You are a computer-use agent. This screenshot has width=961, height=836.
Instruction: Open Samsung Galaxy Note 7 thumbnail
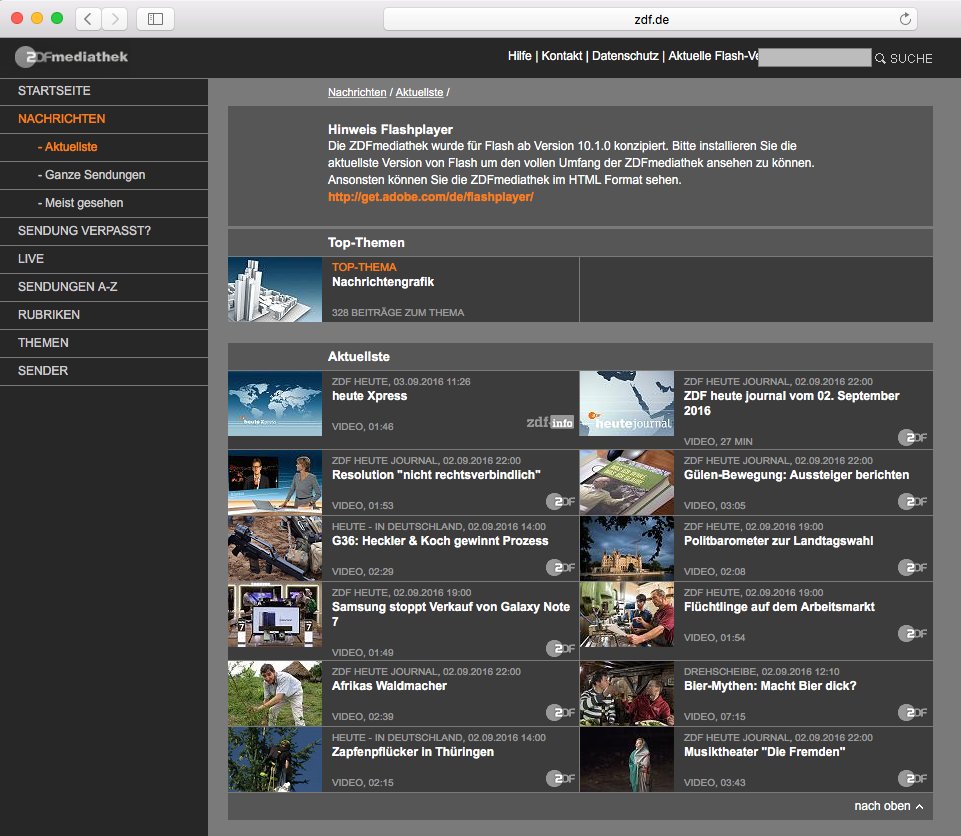tap(275, 615)
